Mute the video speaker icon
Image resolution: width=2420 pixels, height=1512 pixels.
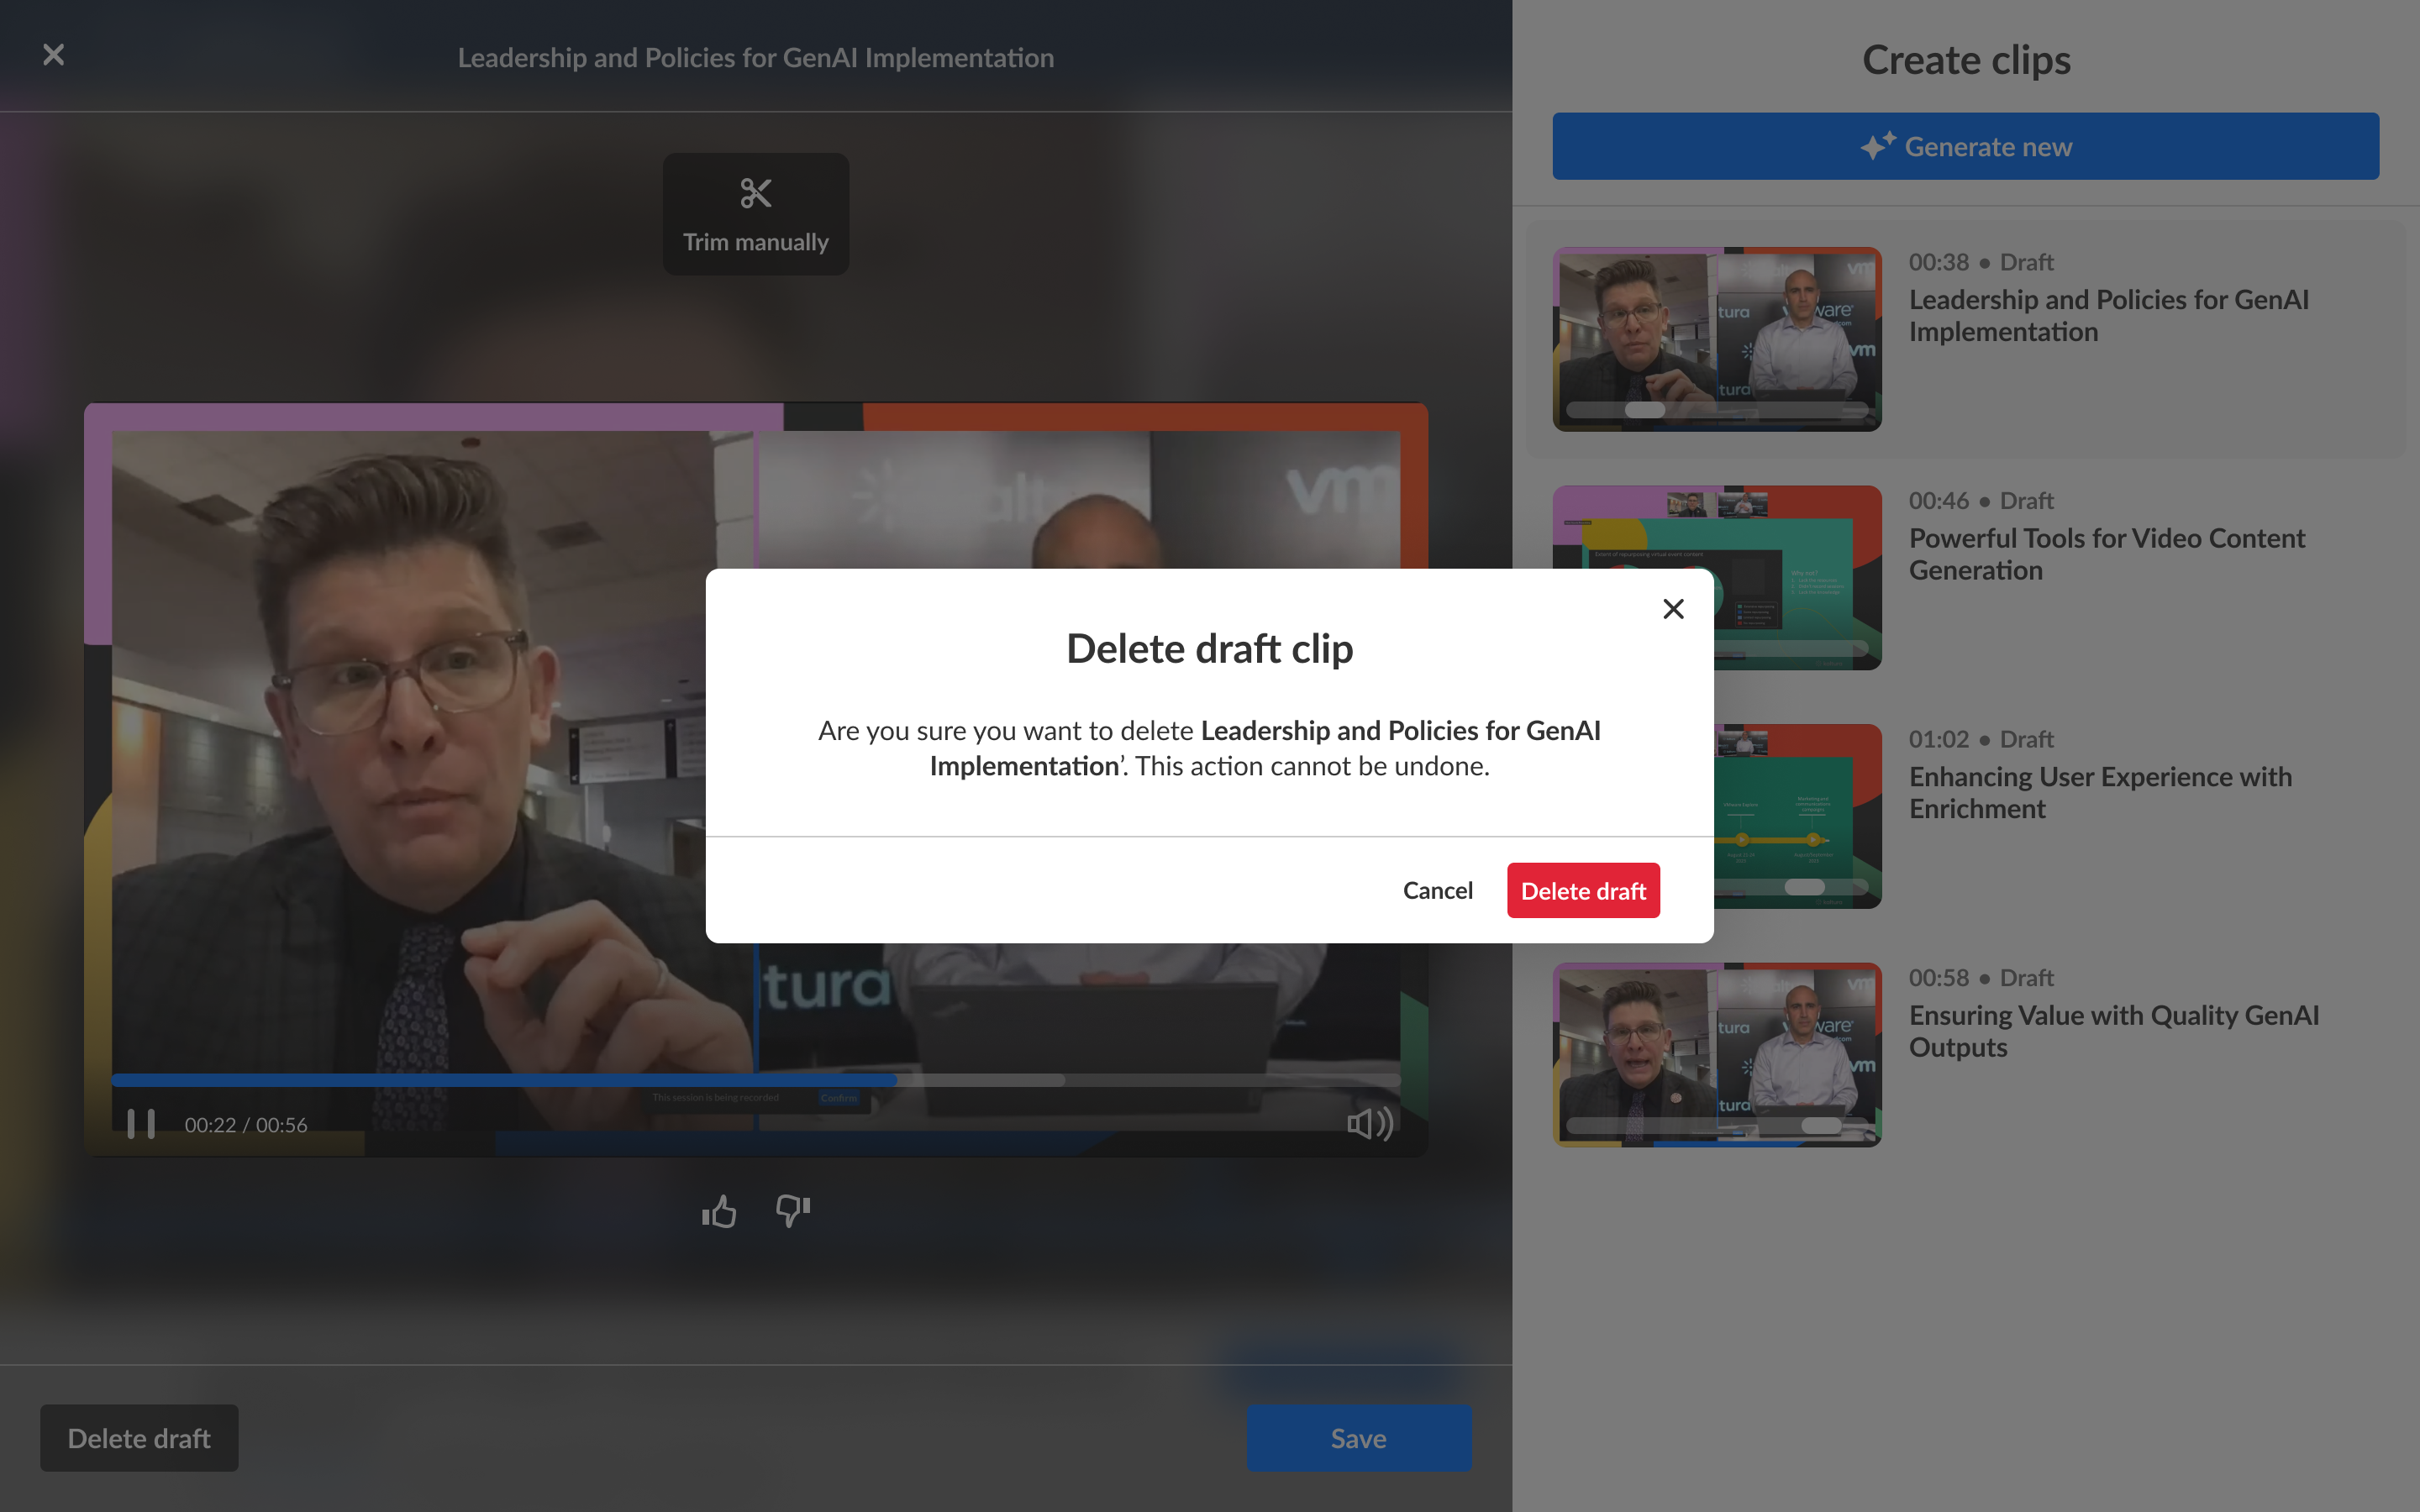coord(1369,1124)
